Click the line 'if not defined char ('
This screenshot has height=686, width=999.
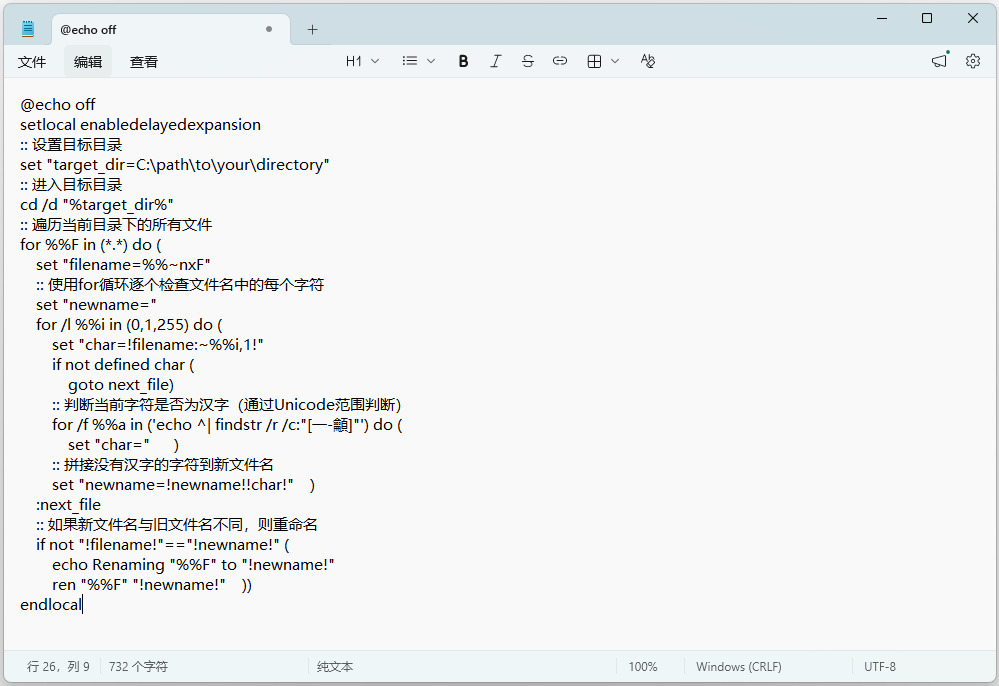(123, 364)
